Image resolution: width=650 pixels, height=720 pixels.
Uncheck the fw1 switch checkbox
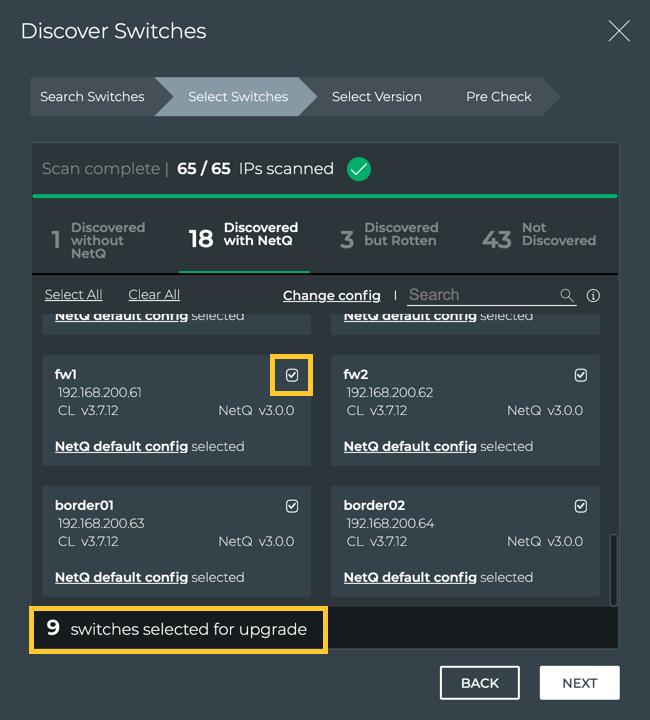click(x=292, y=375)
